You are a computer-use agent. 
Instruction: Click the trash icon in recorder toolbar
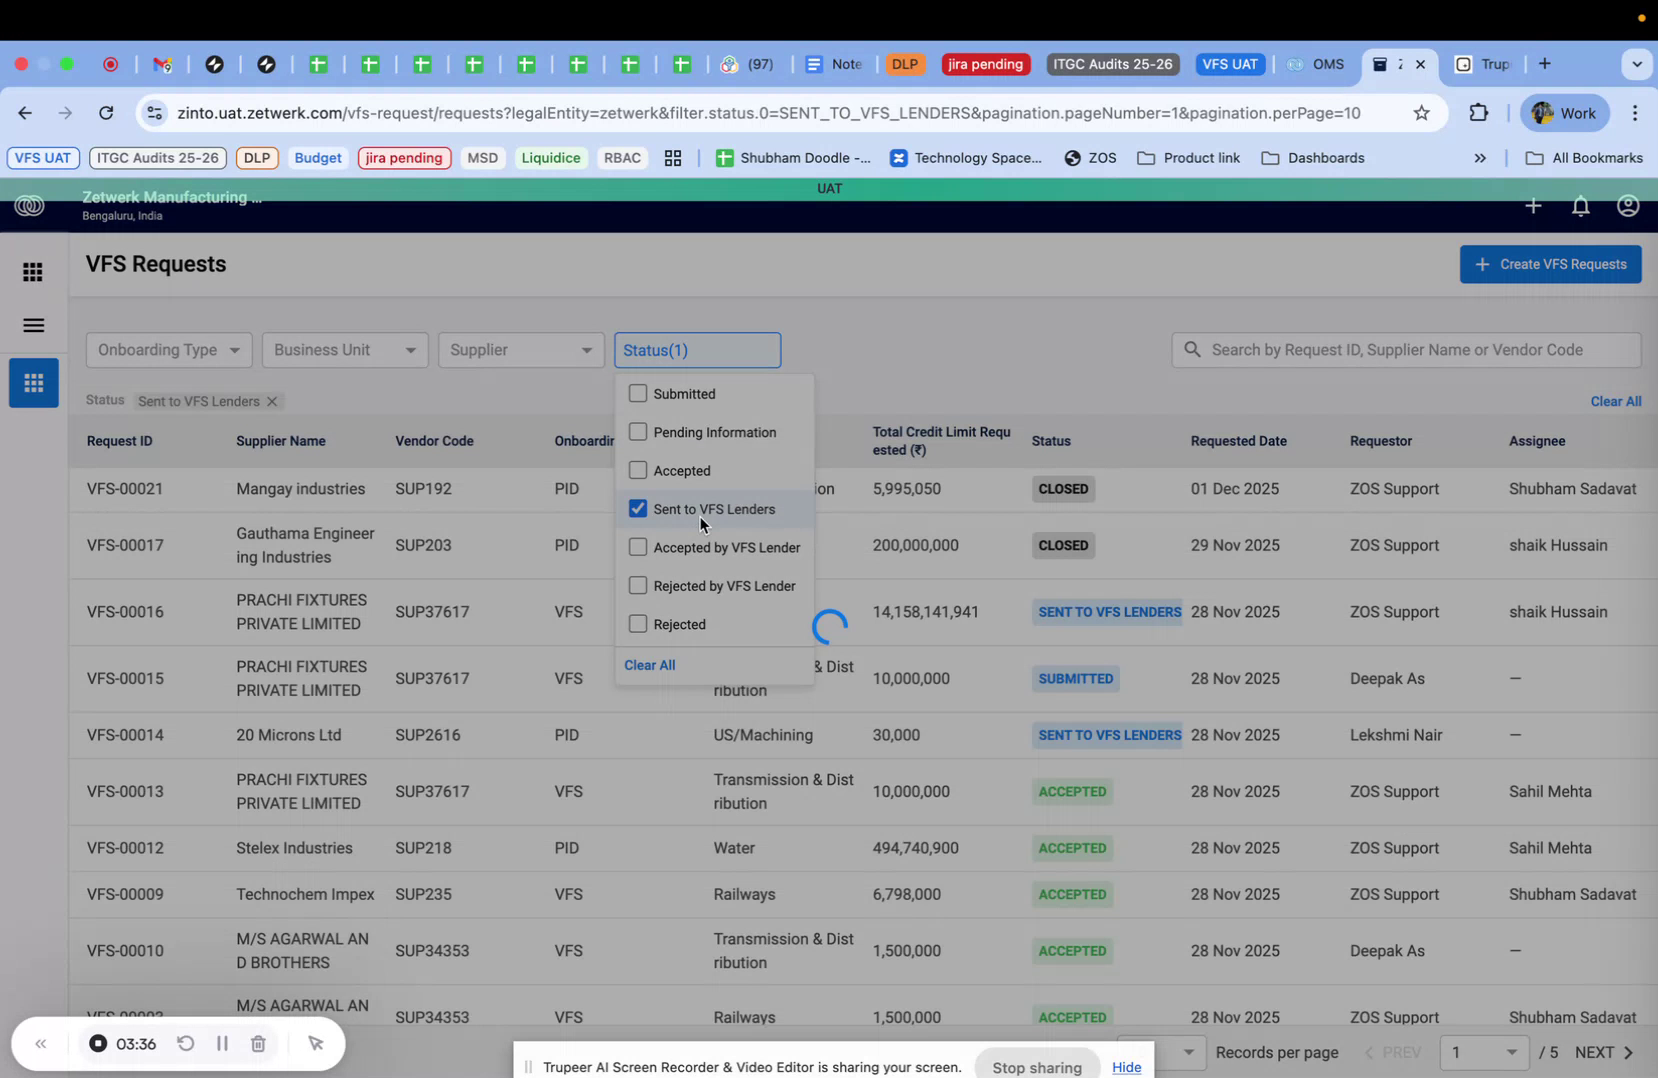[x=258, y=1043]
